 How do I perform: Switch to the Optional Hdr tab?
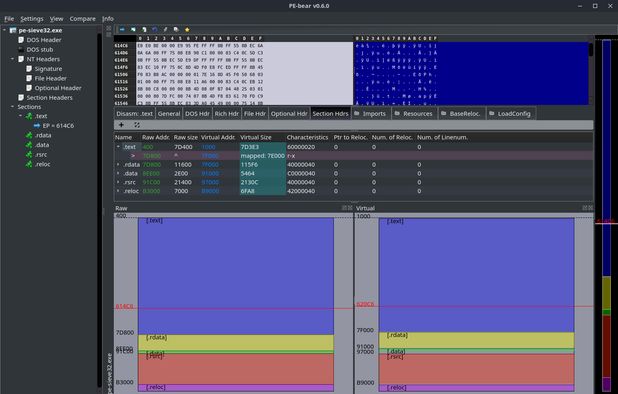(289, 113)
